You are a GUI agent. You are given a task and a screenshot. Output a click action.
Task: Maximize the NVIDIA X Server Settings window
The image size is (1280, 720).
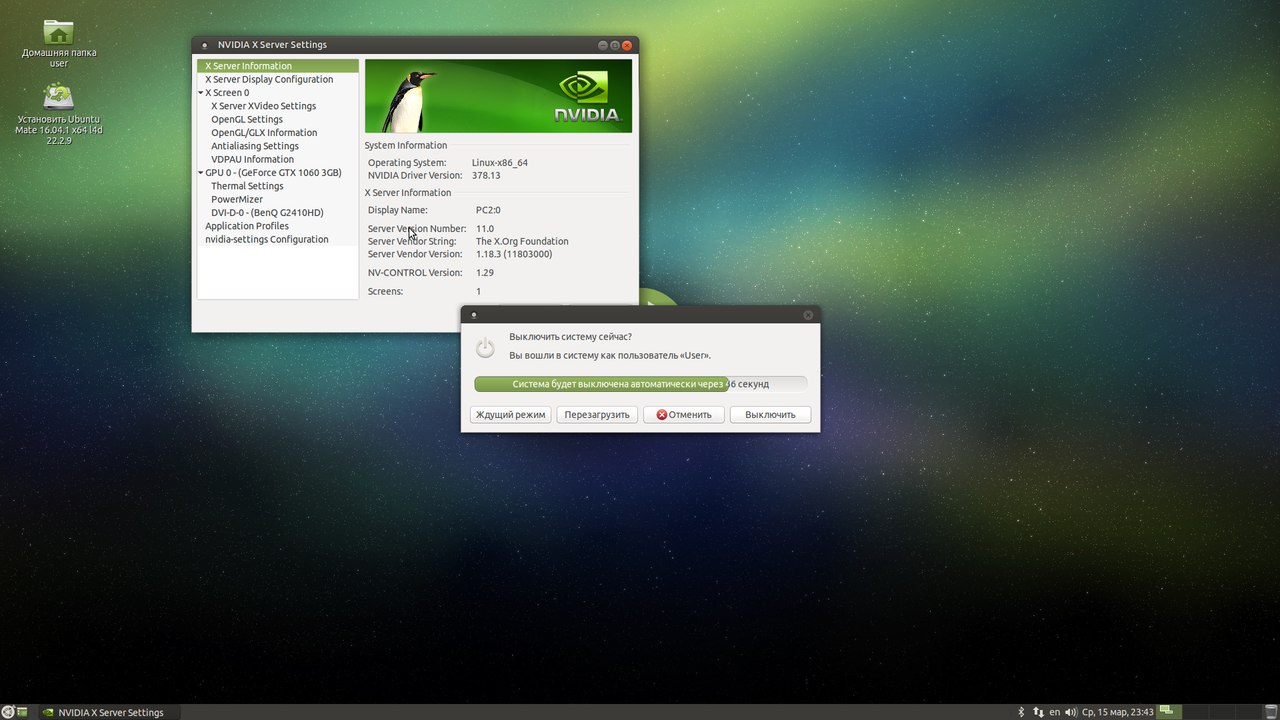pyautogui.click(x=615, y=45)
